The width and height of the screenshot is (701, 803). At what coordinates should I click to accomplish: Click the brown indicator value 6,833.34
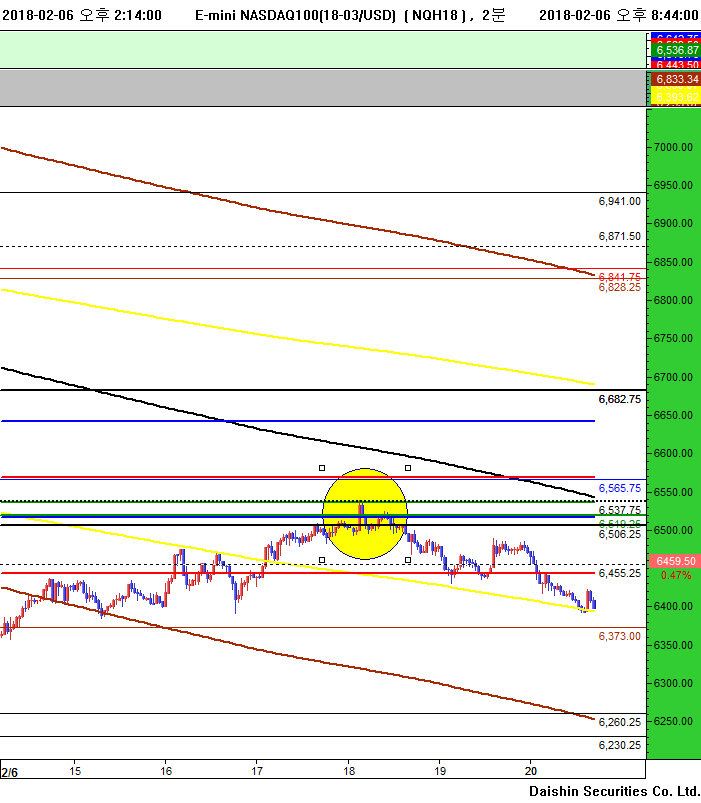click(x=677, y=79)
